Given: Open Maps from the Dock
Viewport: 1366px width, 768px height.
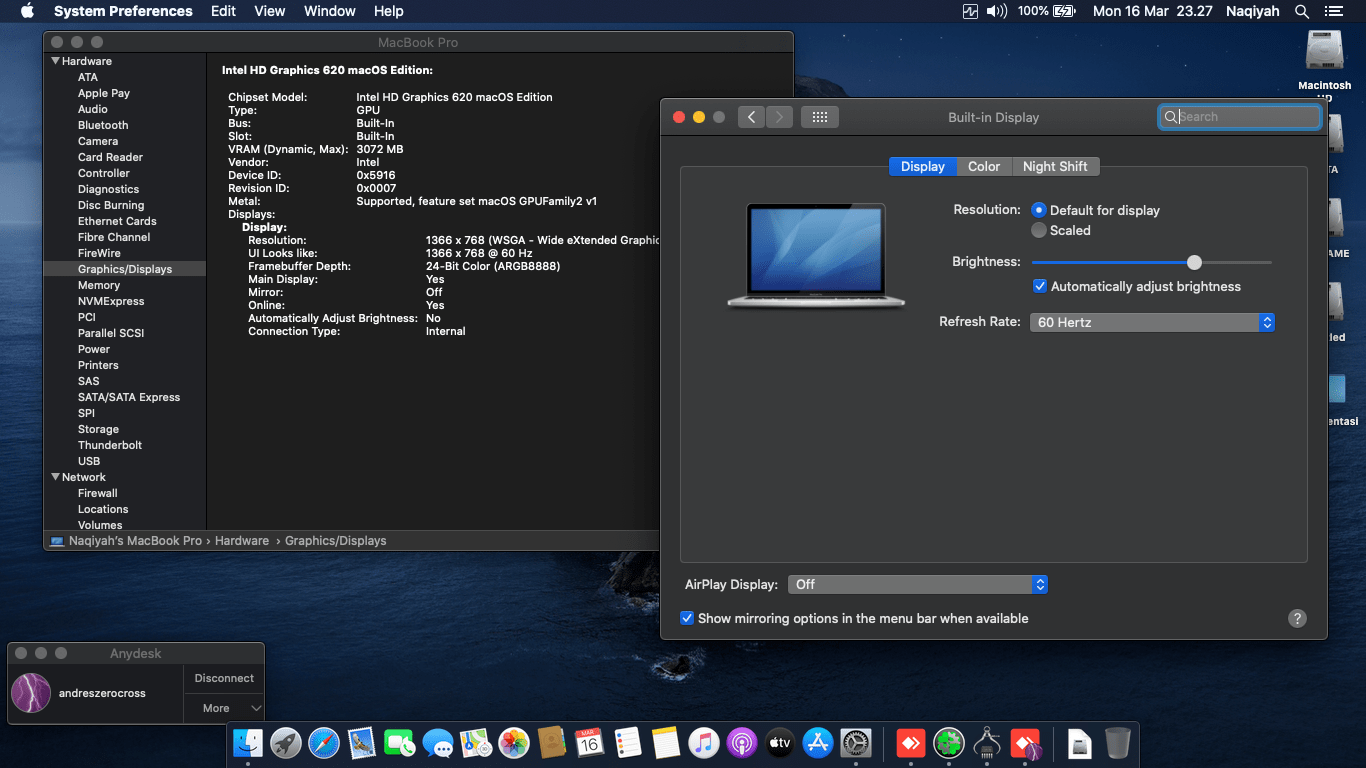Looking at the screenshot, I should (x=476, y=743).
